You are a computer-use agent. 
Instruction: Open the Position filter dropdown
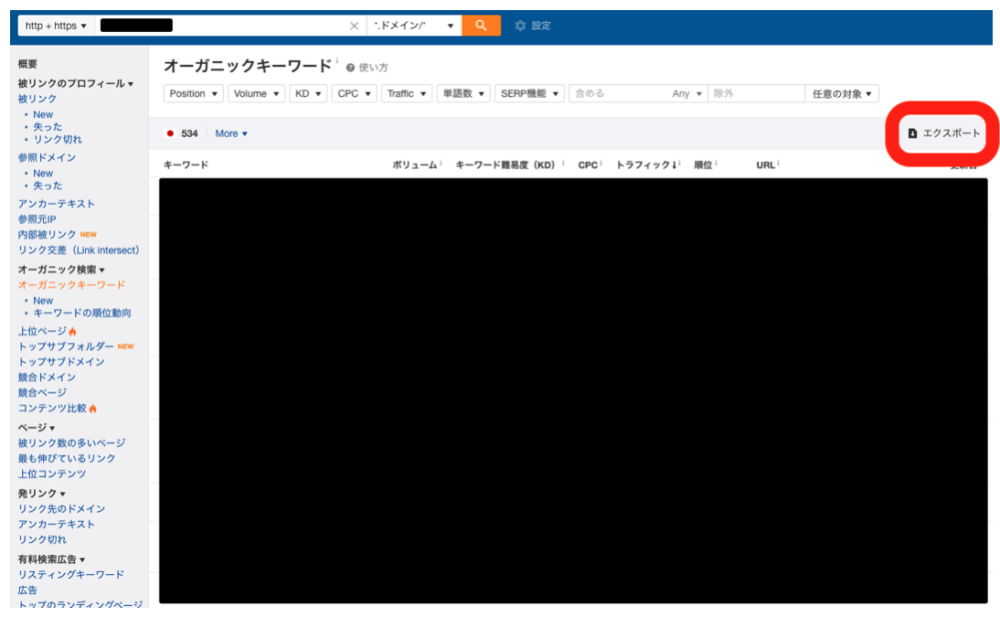tap(194, 94)
